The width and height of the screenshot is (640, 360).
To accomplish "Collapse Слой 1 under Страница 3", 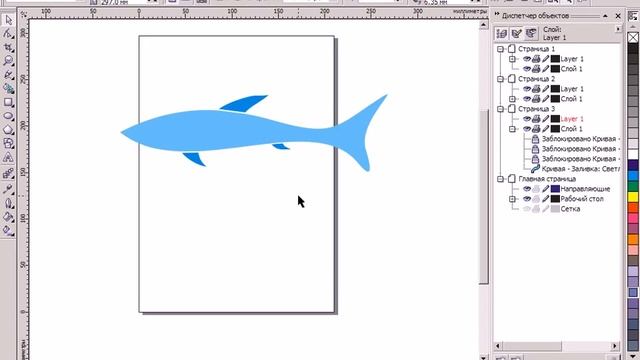I will click(x=513, y=129).
